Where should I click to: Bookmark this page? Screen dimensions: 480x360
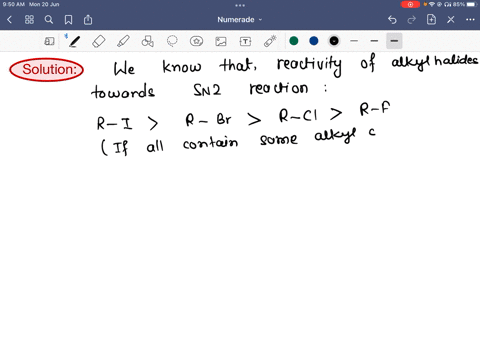(68, 20)
